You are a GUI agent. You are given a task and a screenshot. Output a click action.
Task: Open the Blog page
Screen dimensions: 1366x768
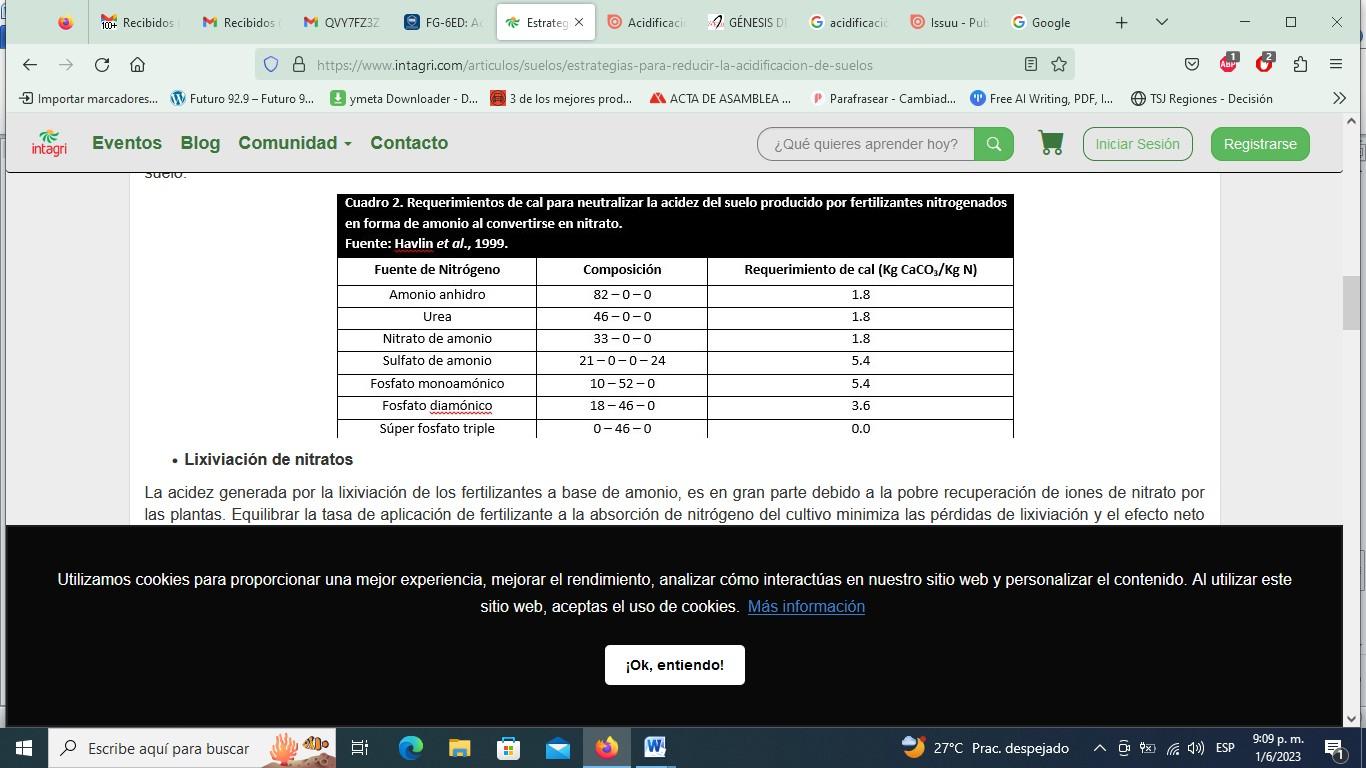point(200,143)
